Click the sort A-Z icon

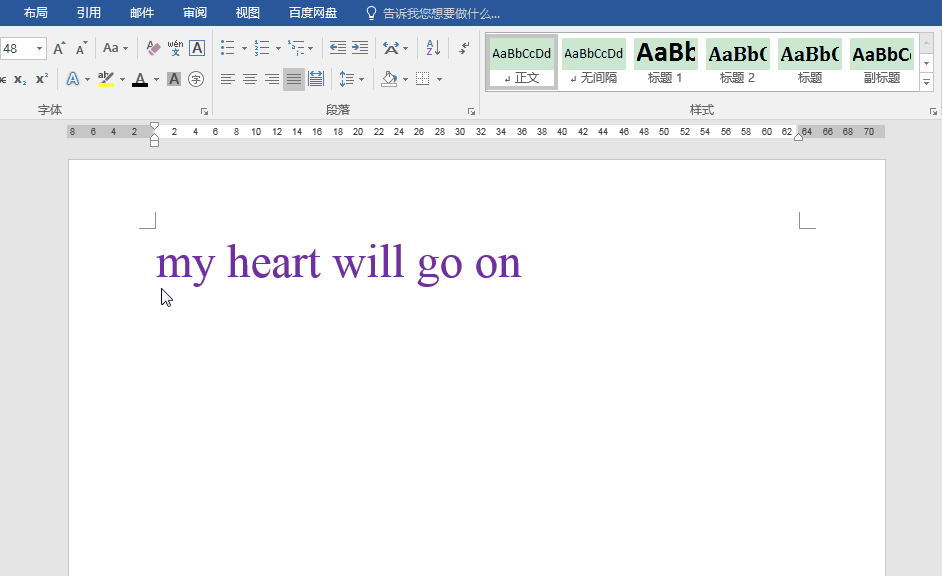433,48
